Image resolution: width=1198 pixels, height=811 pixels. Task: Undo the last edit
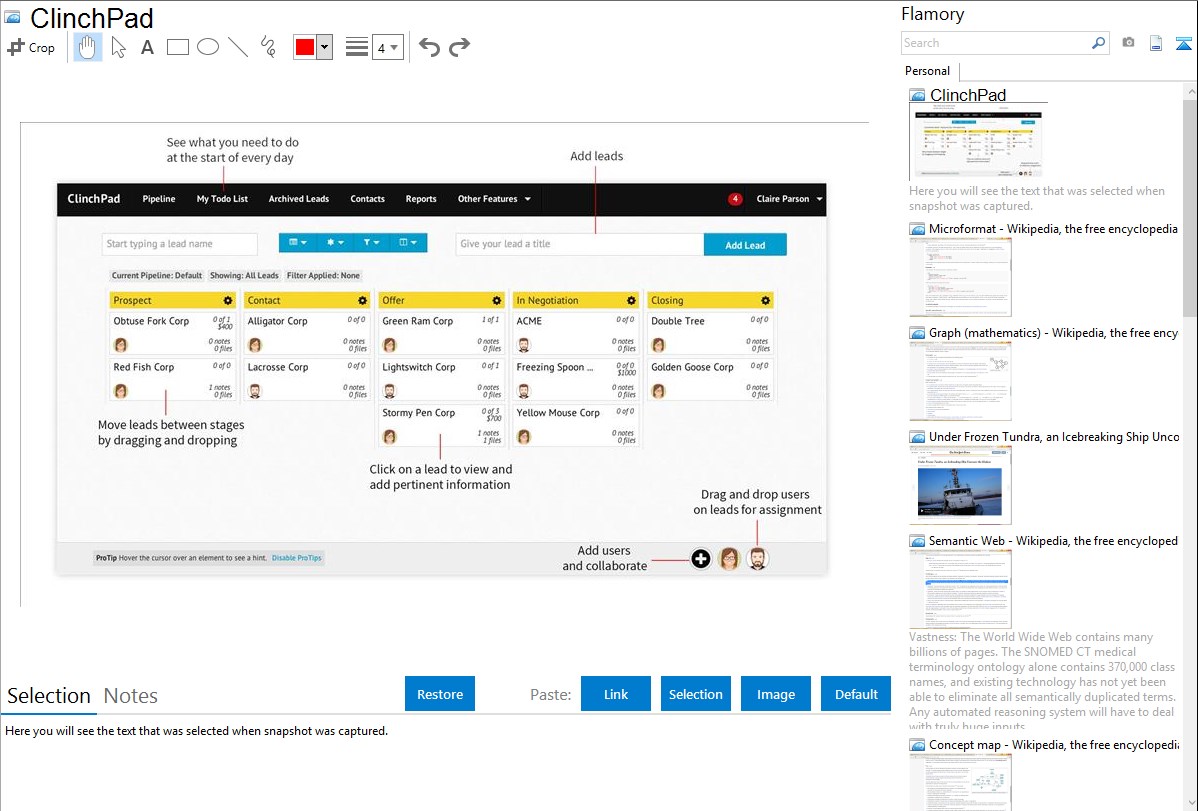[429, 47]
